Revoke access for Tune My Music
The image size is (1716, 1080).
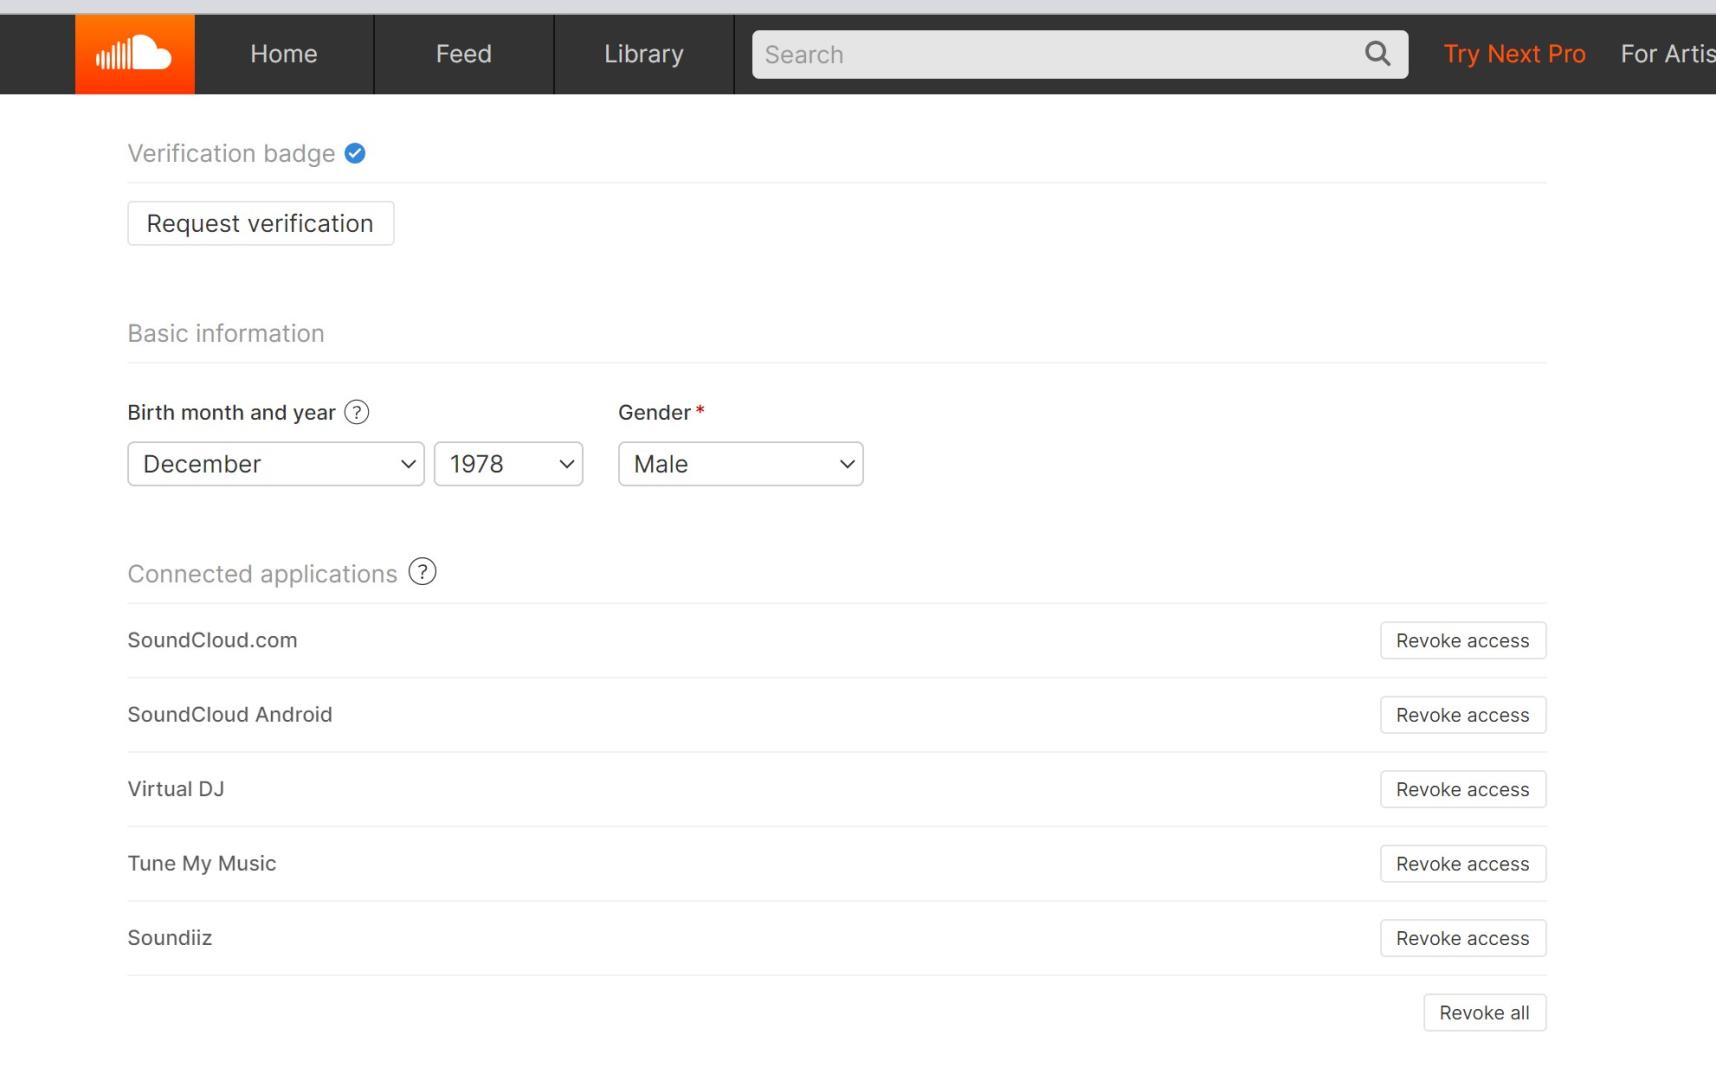(x=1463, y=864)
